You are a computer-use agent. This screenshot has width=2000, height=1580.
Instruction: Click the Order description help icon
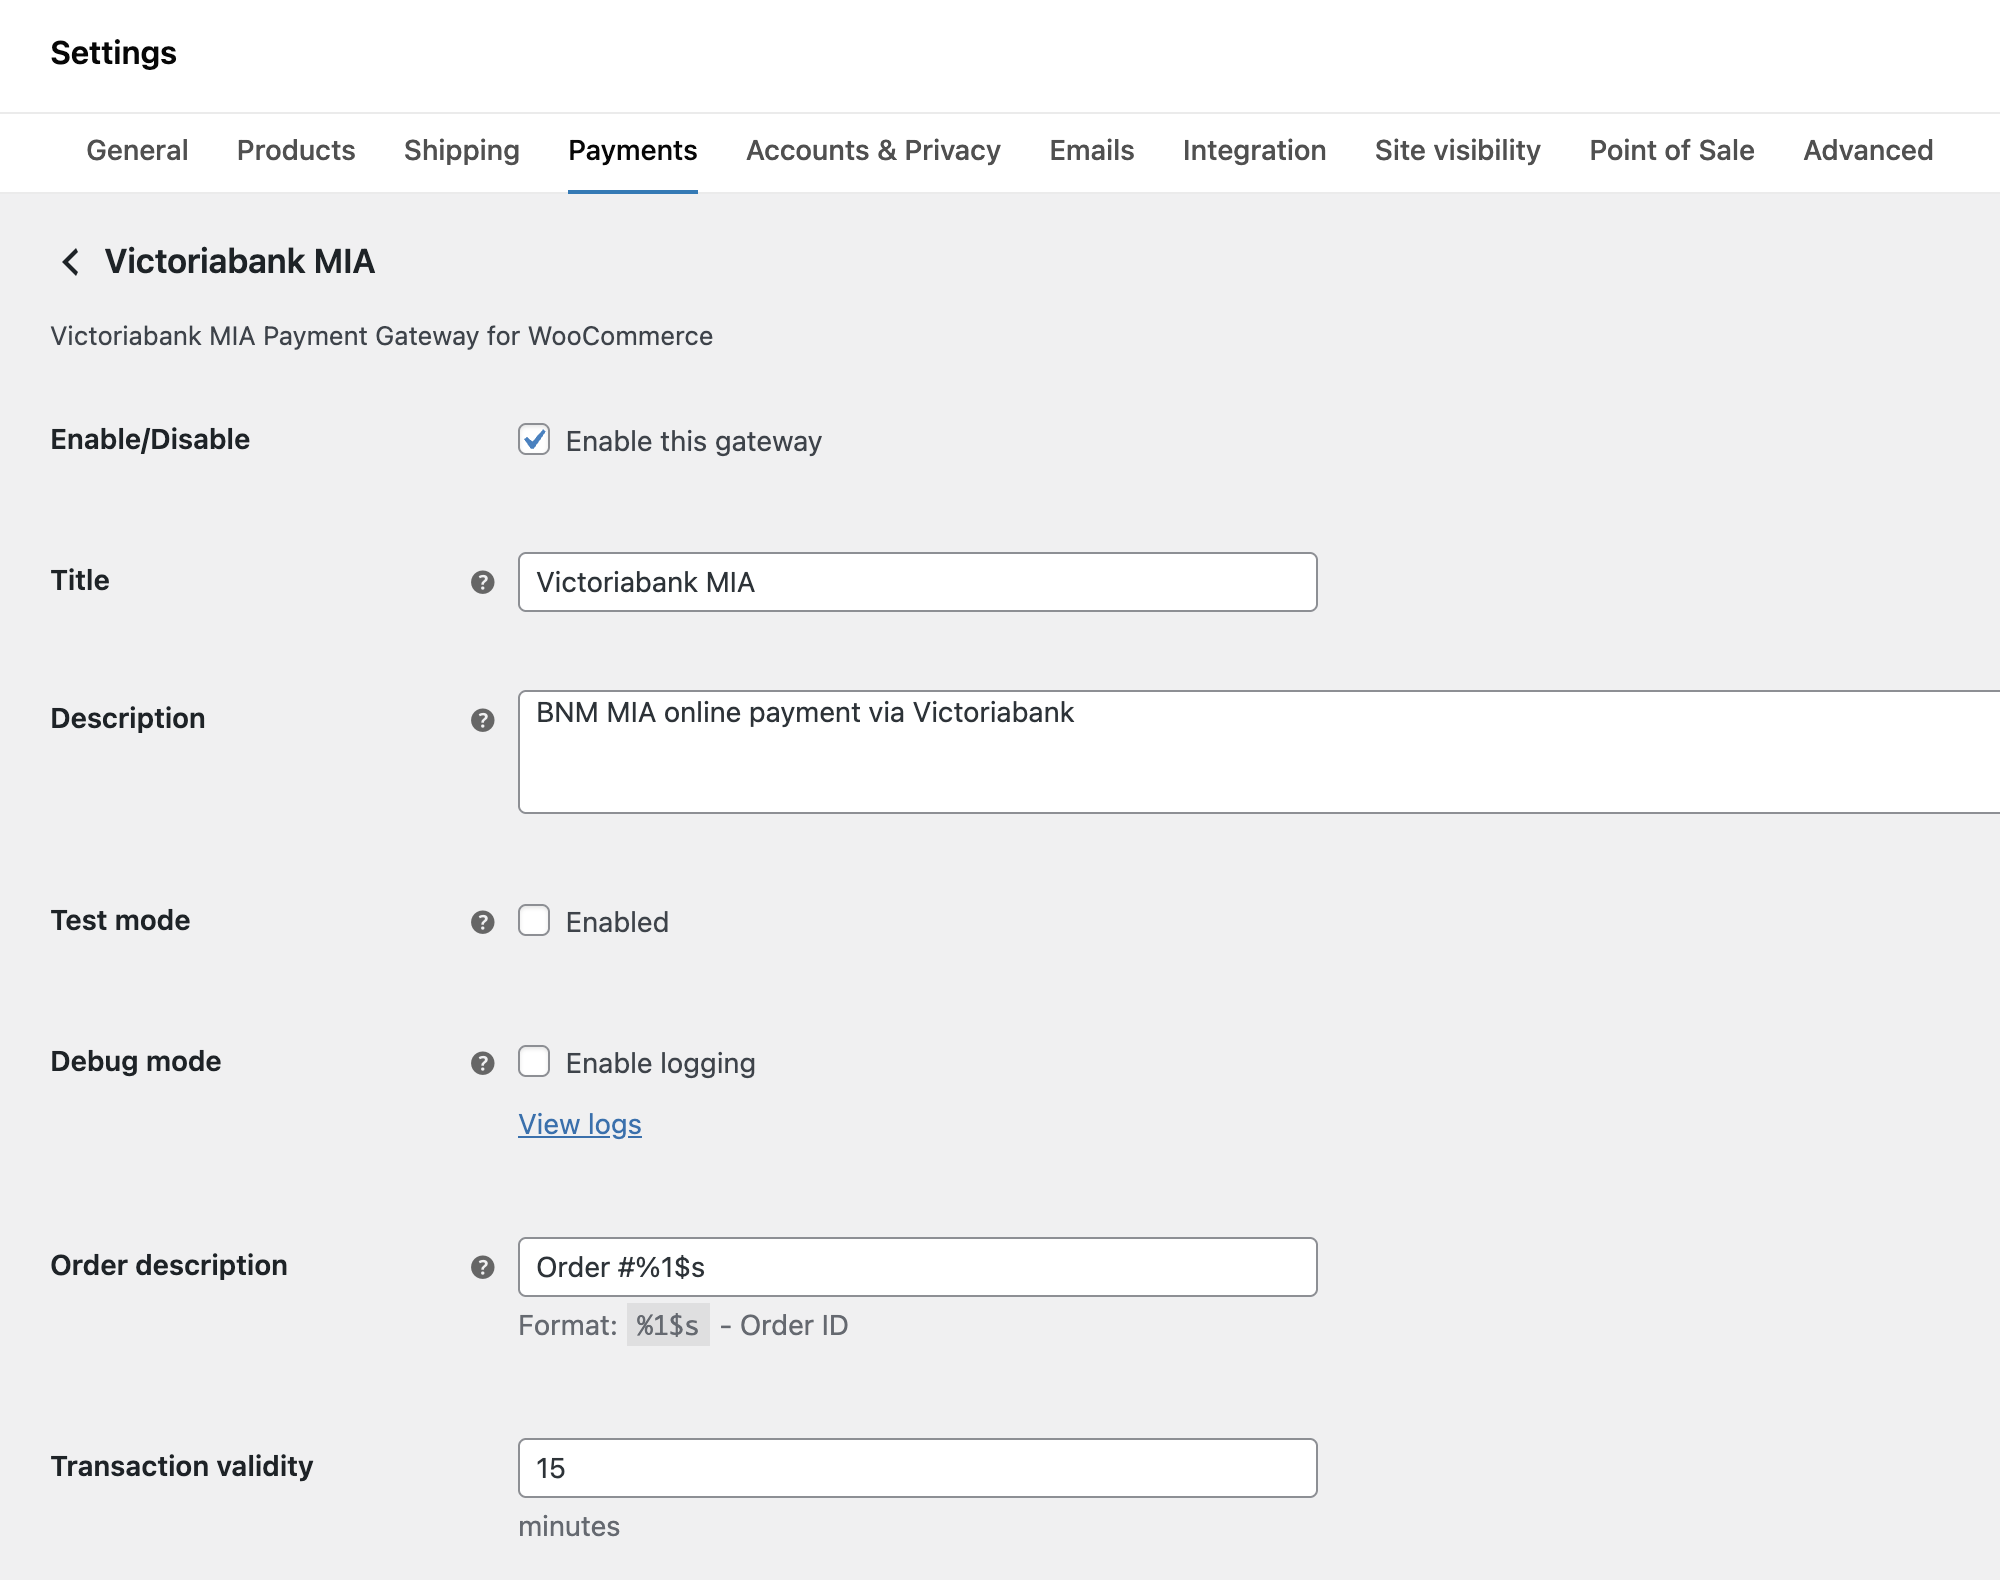(484, 1265)
